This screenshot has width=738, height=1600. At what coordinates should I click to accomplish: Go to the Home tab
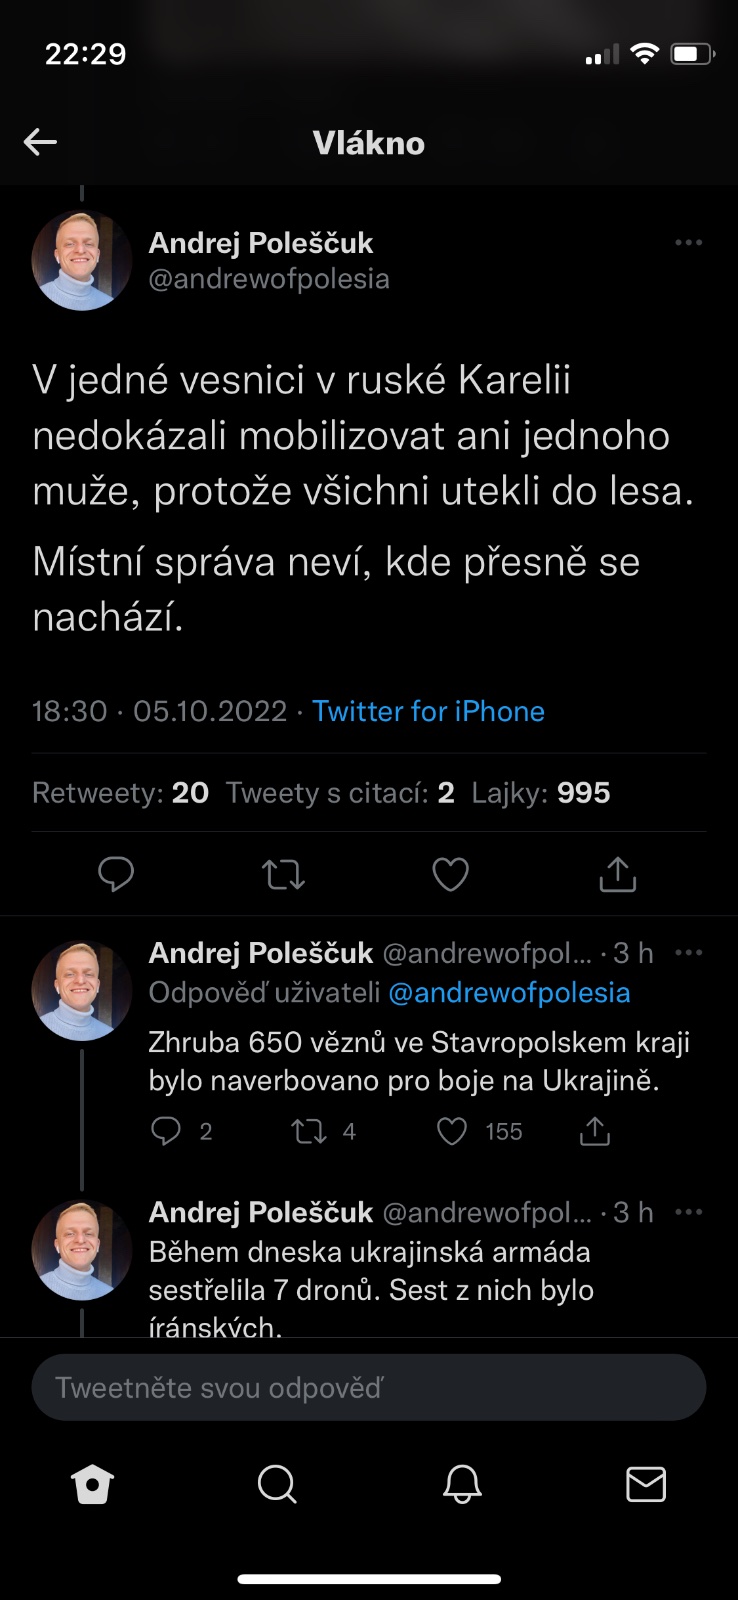click(93, 1485)
